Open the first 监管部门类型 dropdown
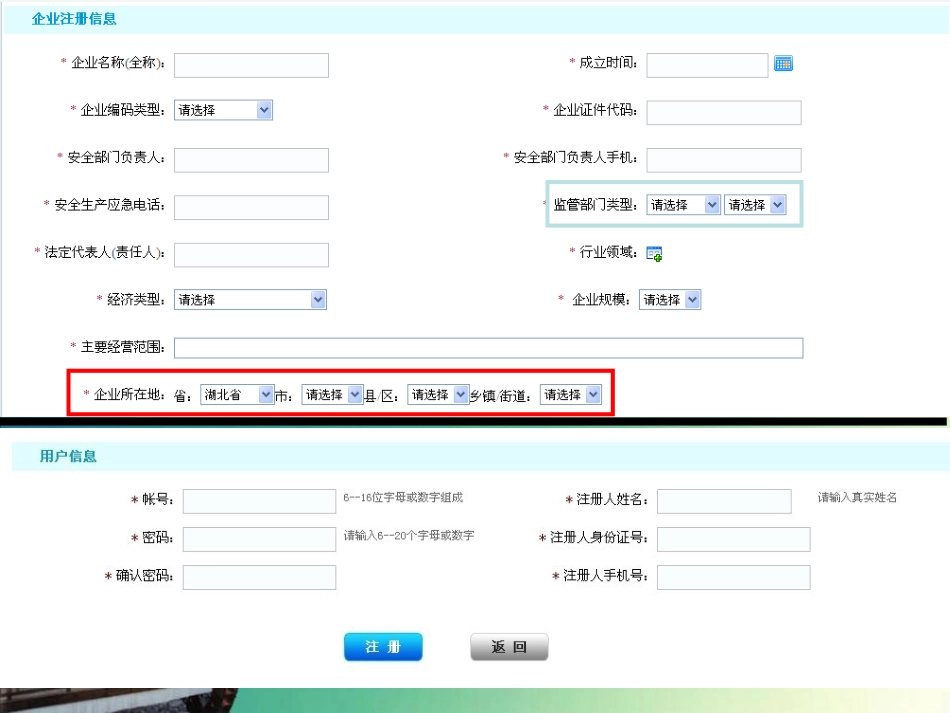This screenshot has height=713, width=950. 683,205
